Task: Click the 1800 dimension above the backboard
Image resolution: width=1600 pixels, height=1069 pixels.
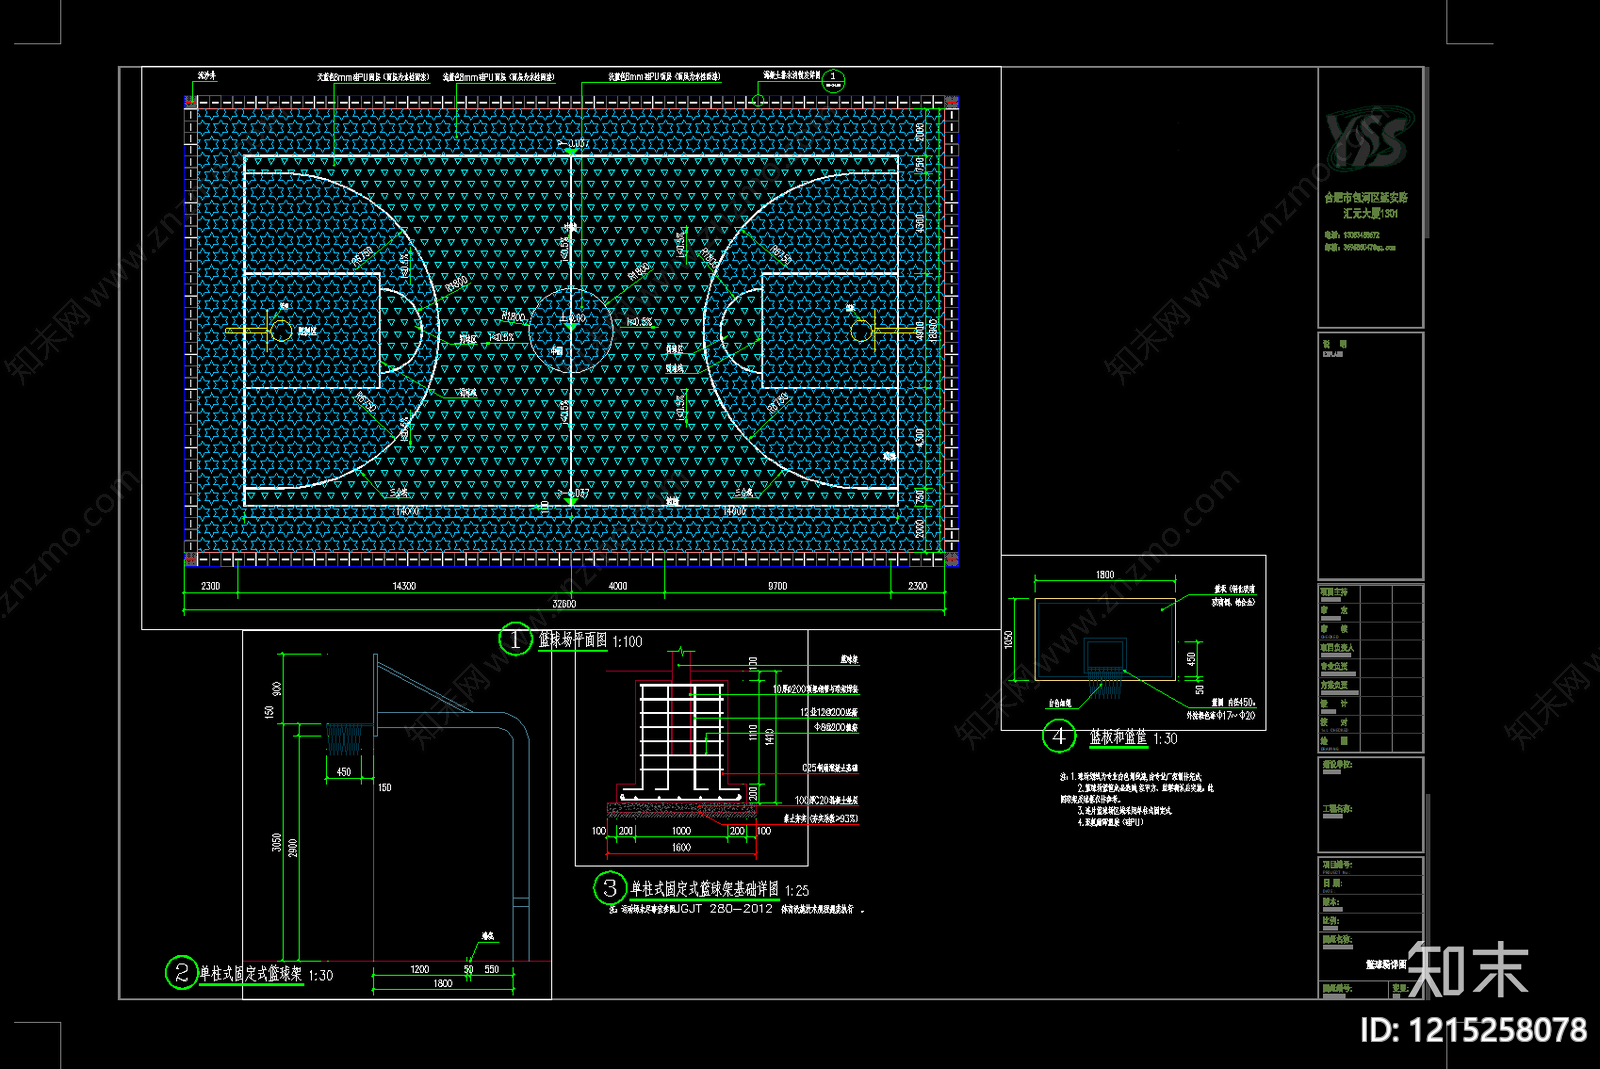Action: [x=1105, y=575]
